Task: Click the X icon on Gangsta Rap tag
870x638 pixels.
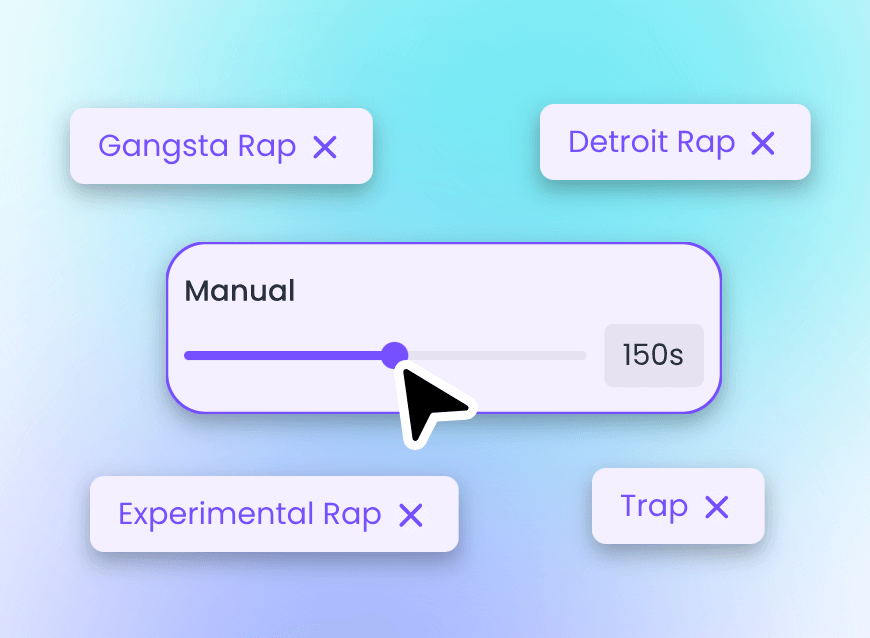Action: pyautogui.click(x=325, y=146)
